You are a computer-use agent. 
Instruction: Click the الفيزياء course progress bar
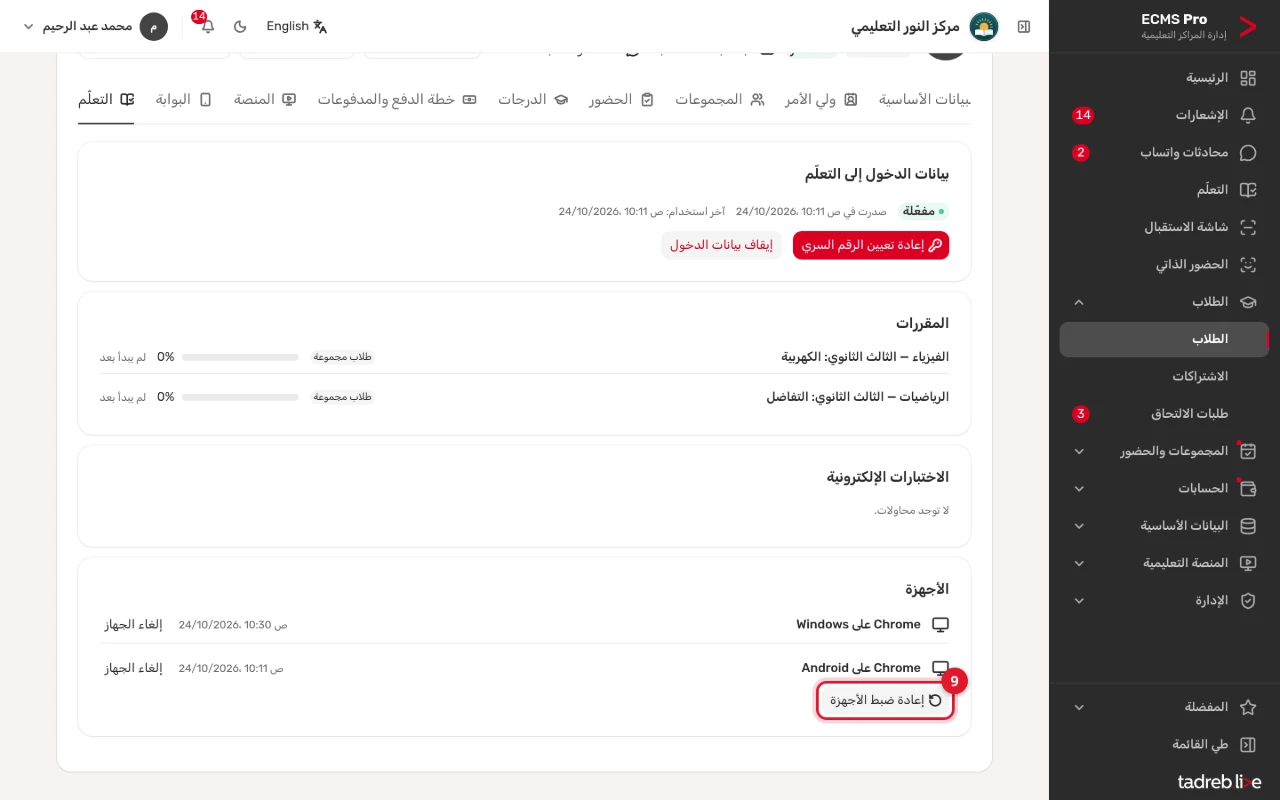point(240,357)
